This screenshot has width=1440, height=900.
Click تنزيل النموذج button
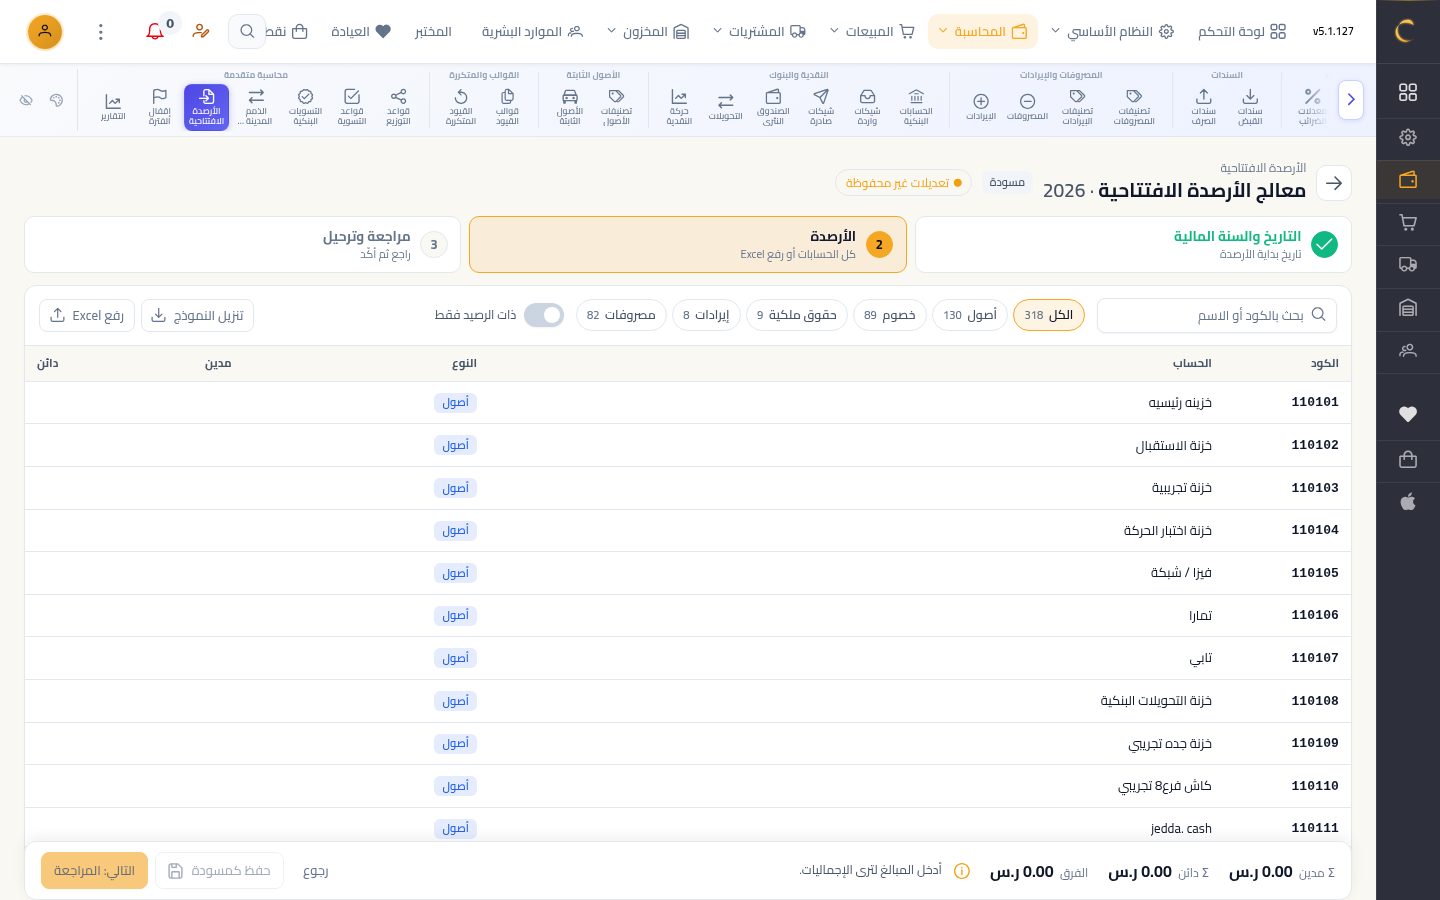point(197,315)
